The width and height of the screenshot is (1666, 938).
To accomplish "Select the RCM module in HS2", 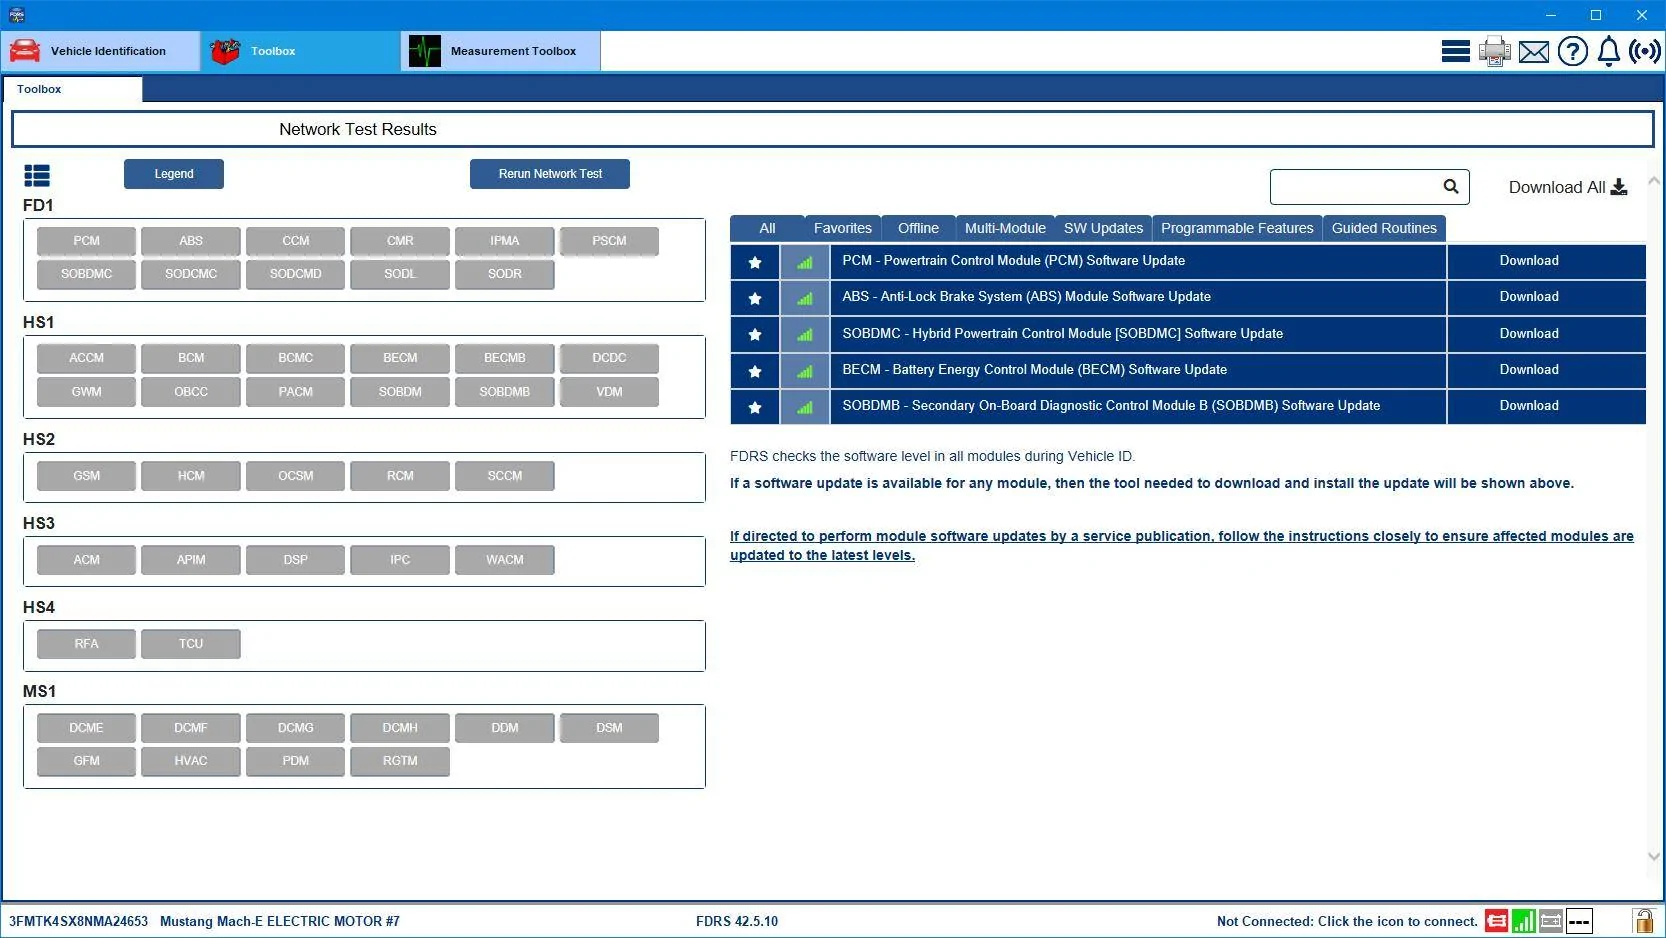I will coord(400,476).
